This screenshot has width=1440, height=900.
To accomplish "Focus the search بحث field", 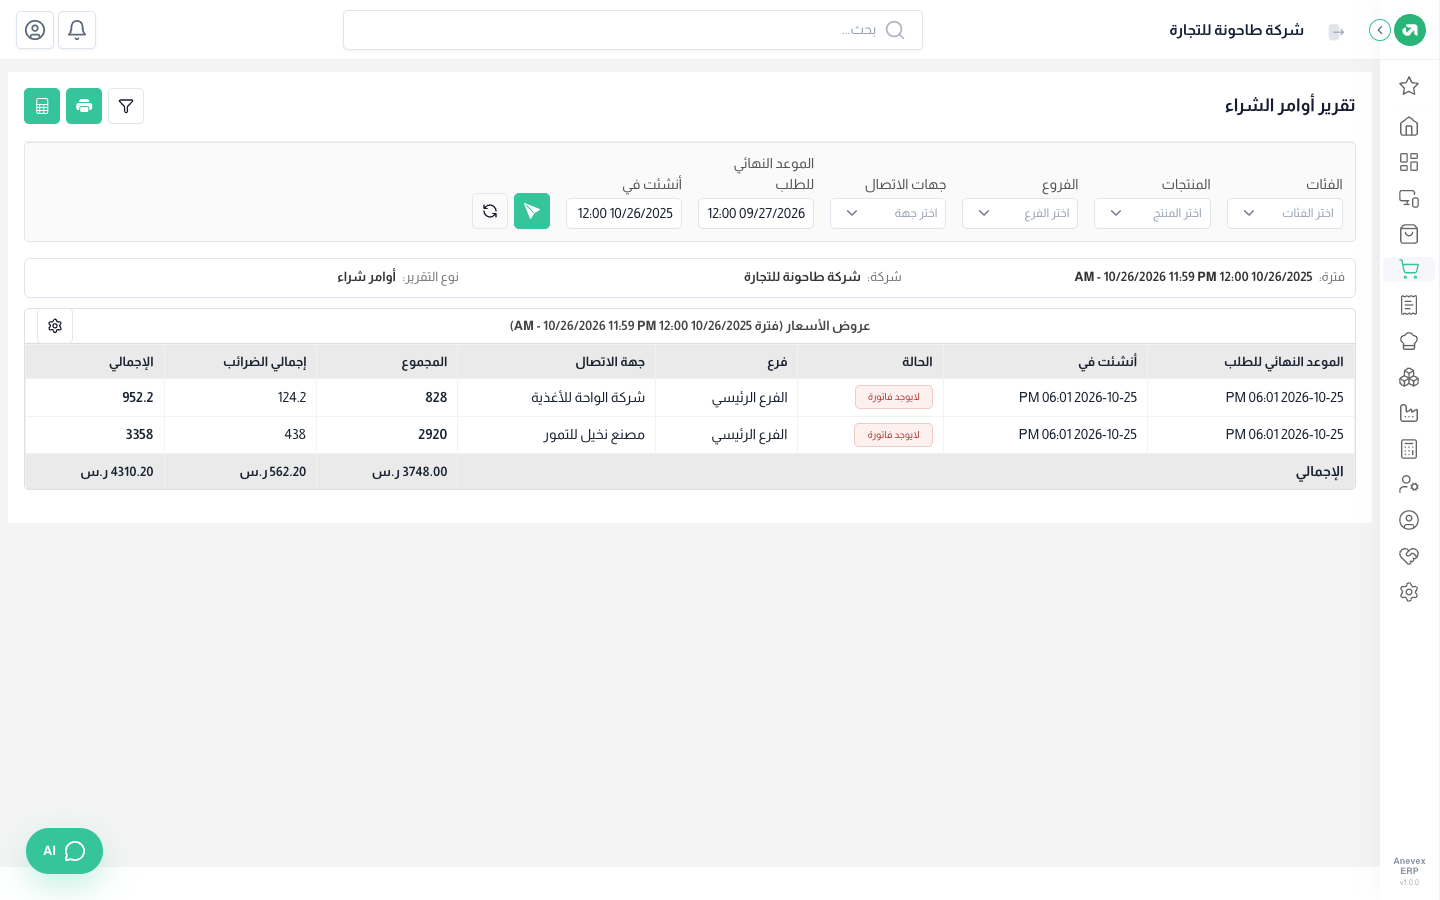I will (x=633, y=30).
